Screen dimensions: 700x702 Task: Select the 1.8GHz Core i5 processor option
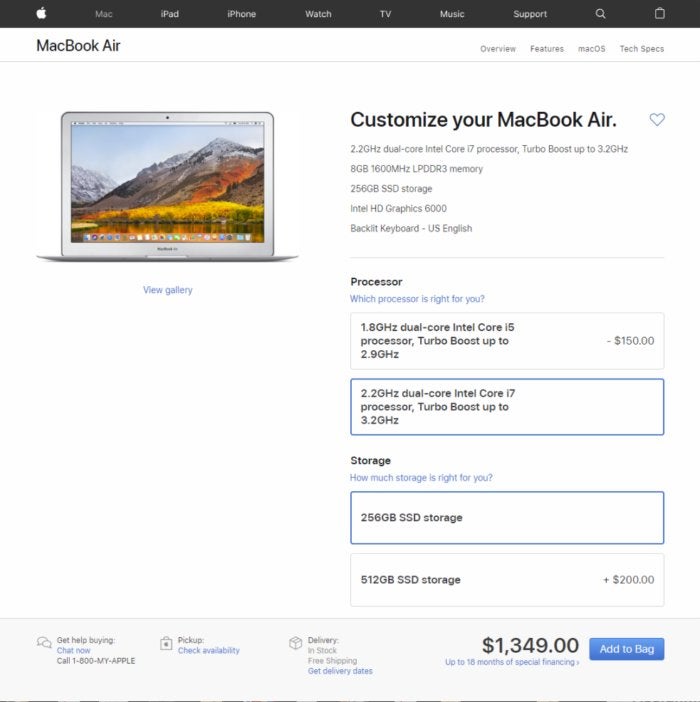coord(507,341)
